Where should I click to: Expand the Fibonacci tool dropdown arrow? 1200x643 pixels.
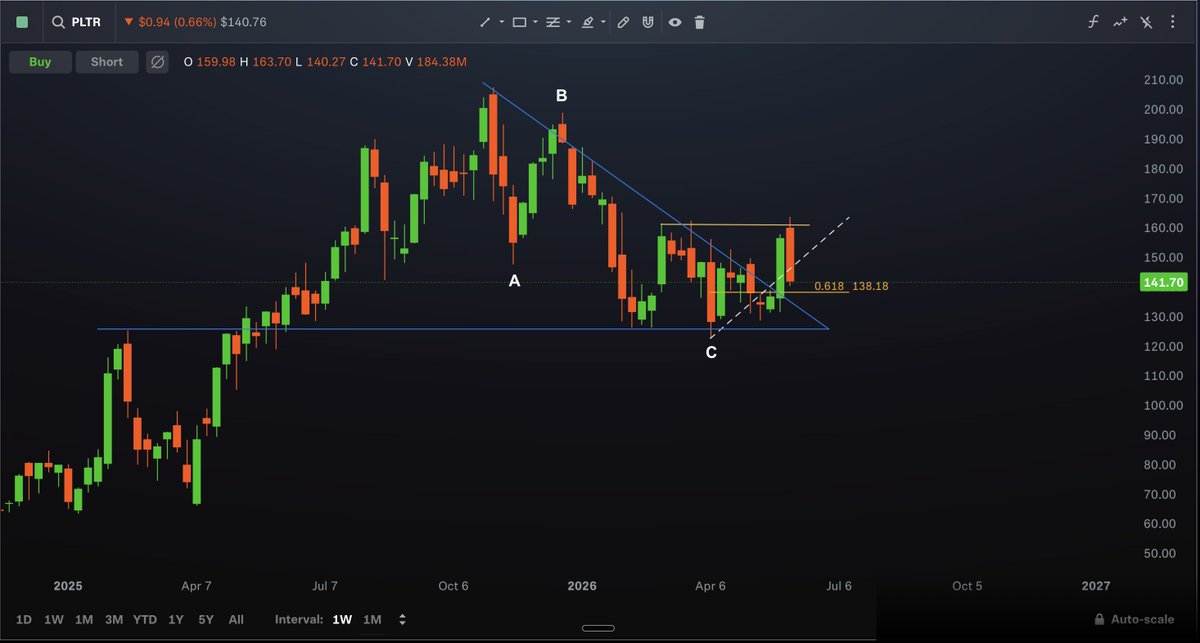(x=569, y=22)
